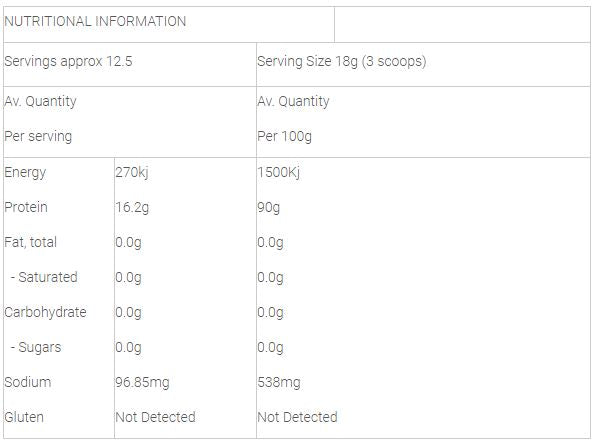
Task: Select Gluten's Not Detected per 100g value
Action: tap(297, 417)
